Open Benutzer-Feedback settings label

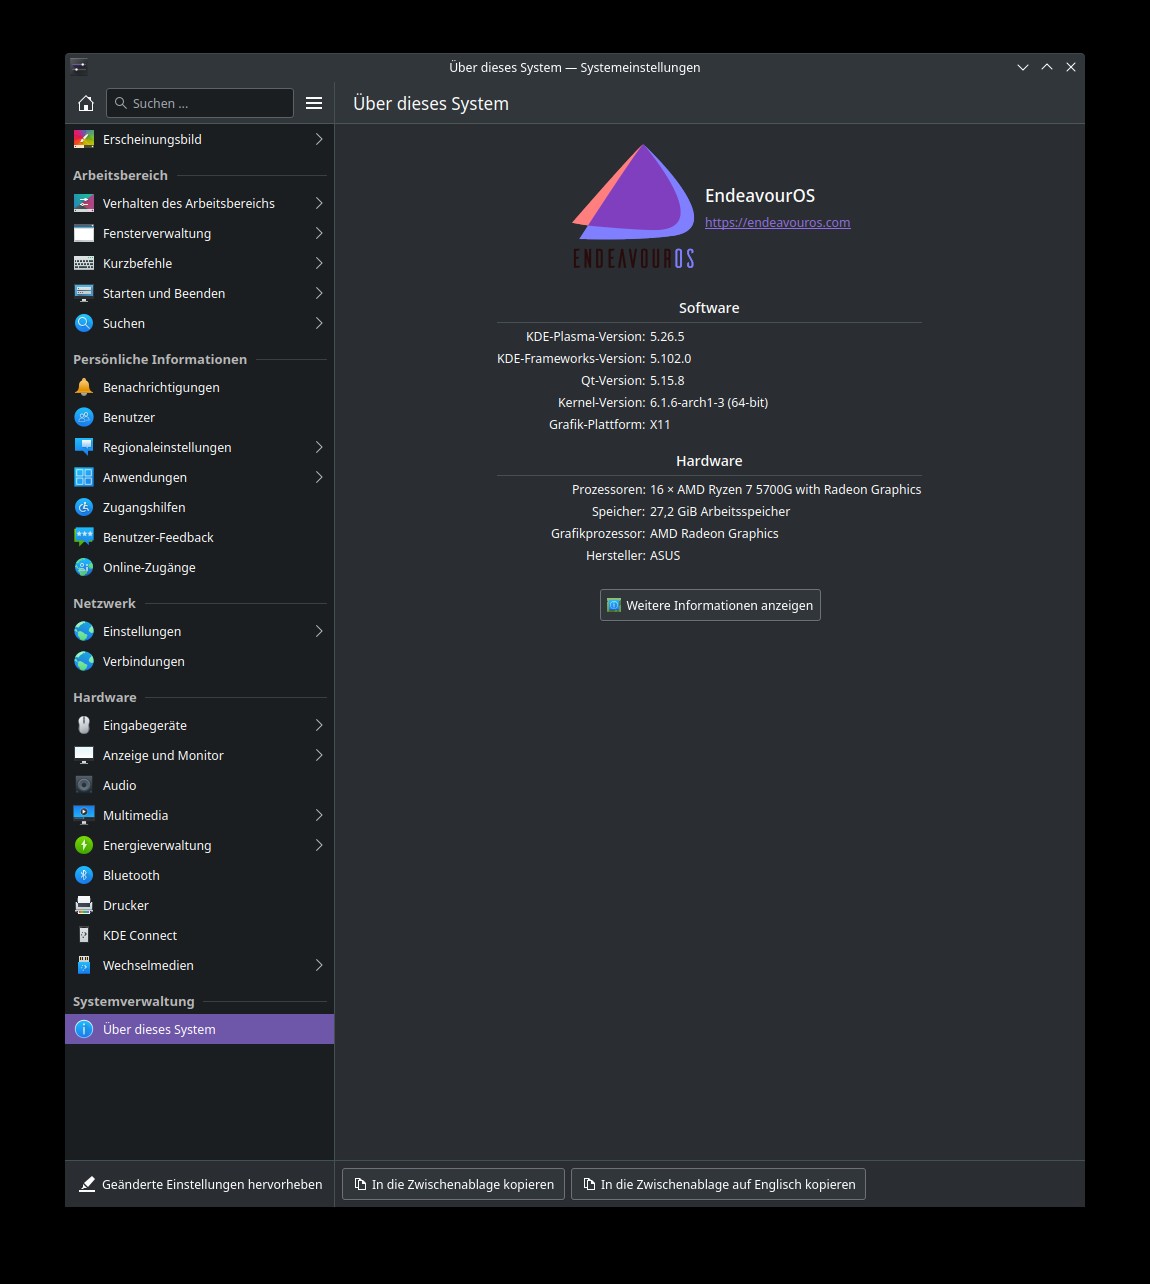coord(158,537)
